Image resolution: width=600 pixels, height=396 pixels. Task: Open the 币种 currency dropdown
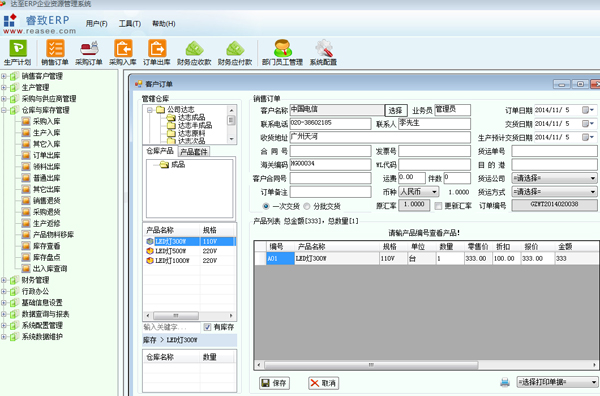434,192
